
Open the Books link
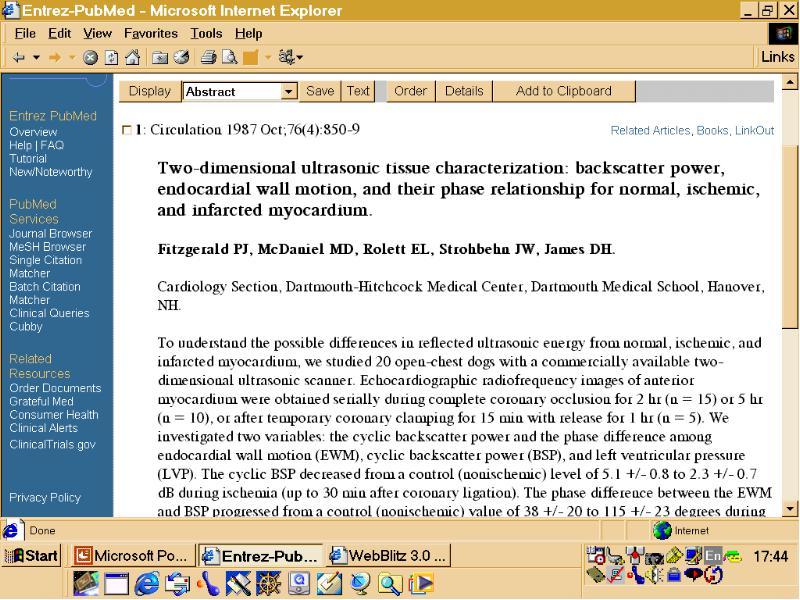[712, 131]
